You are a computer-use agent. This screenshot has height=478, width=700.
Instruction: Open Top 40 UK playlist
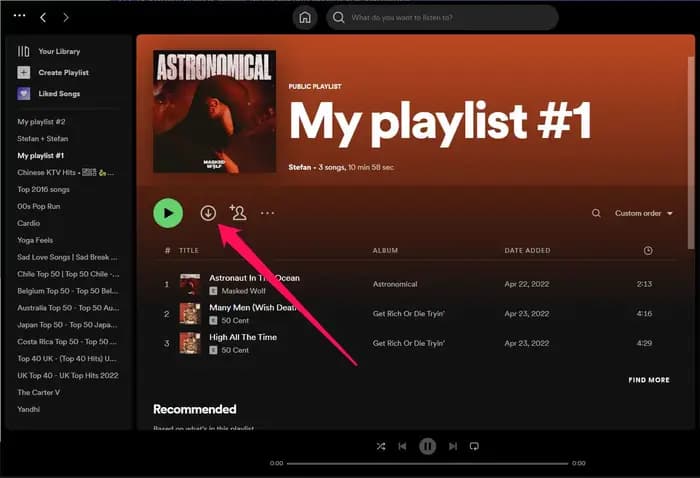tap(67, 359)
